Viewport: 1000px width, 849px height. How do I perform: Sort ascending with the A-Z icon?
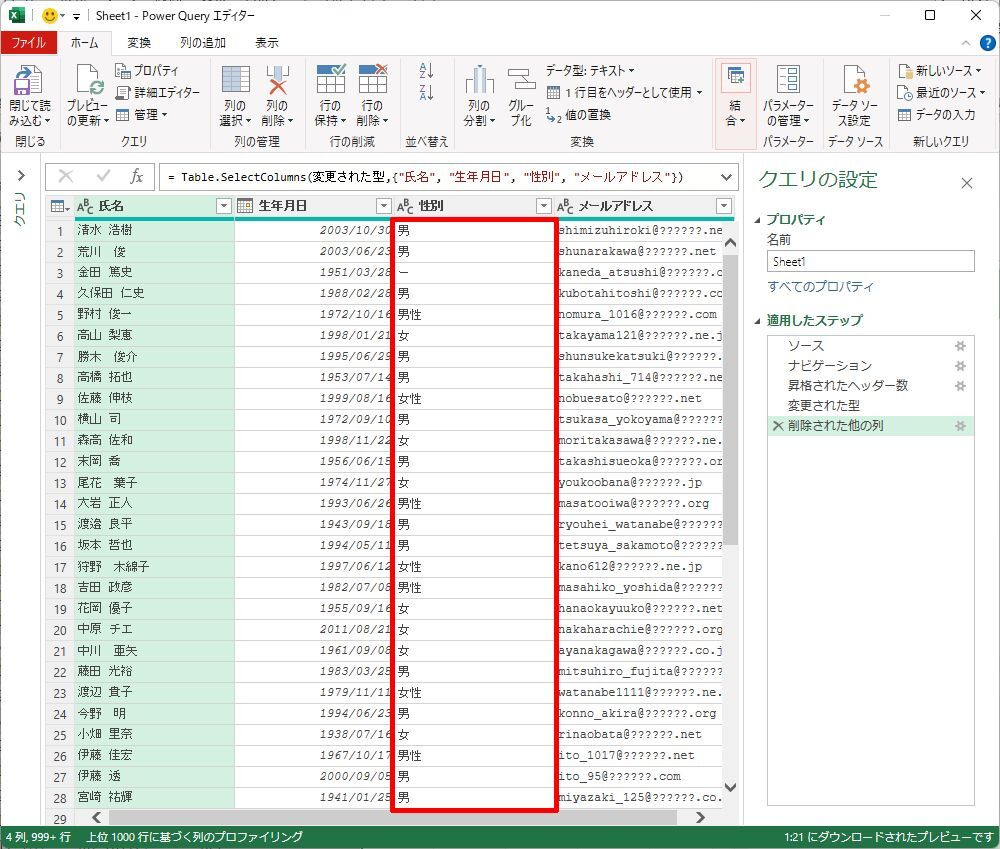pos(427,70)
